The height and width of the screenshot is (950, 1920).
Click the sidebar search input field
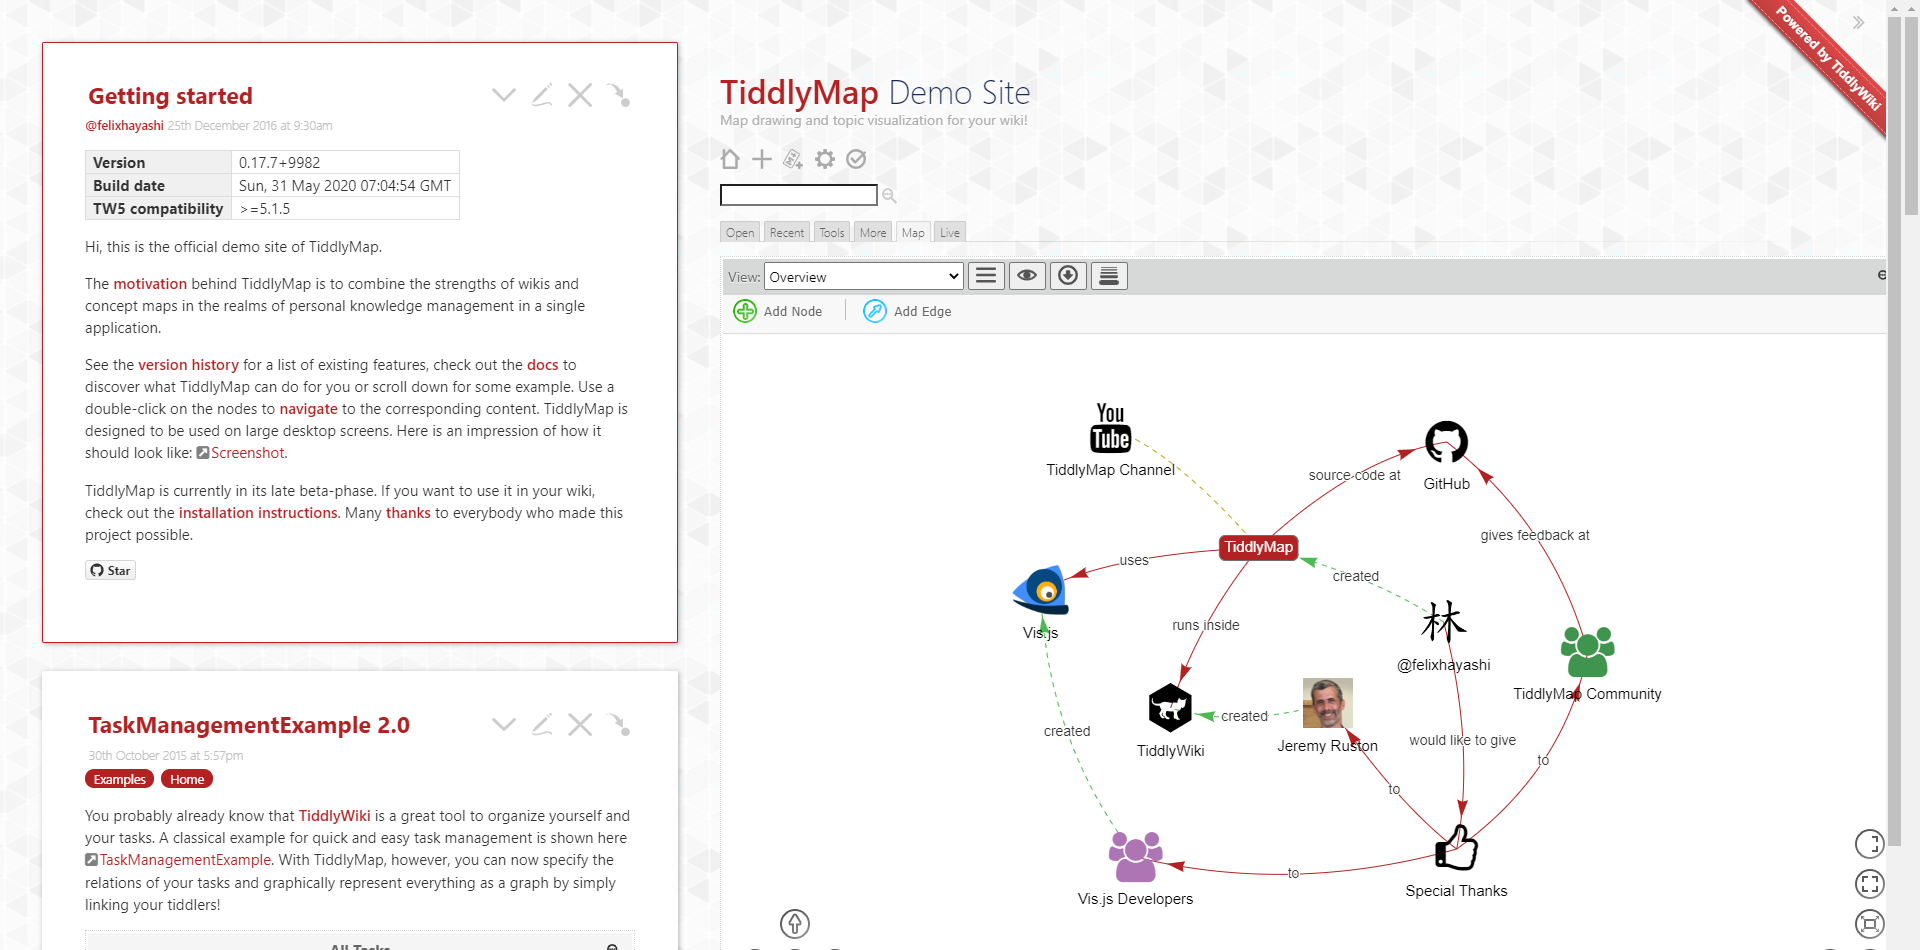[799, 195]
